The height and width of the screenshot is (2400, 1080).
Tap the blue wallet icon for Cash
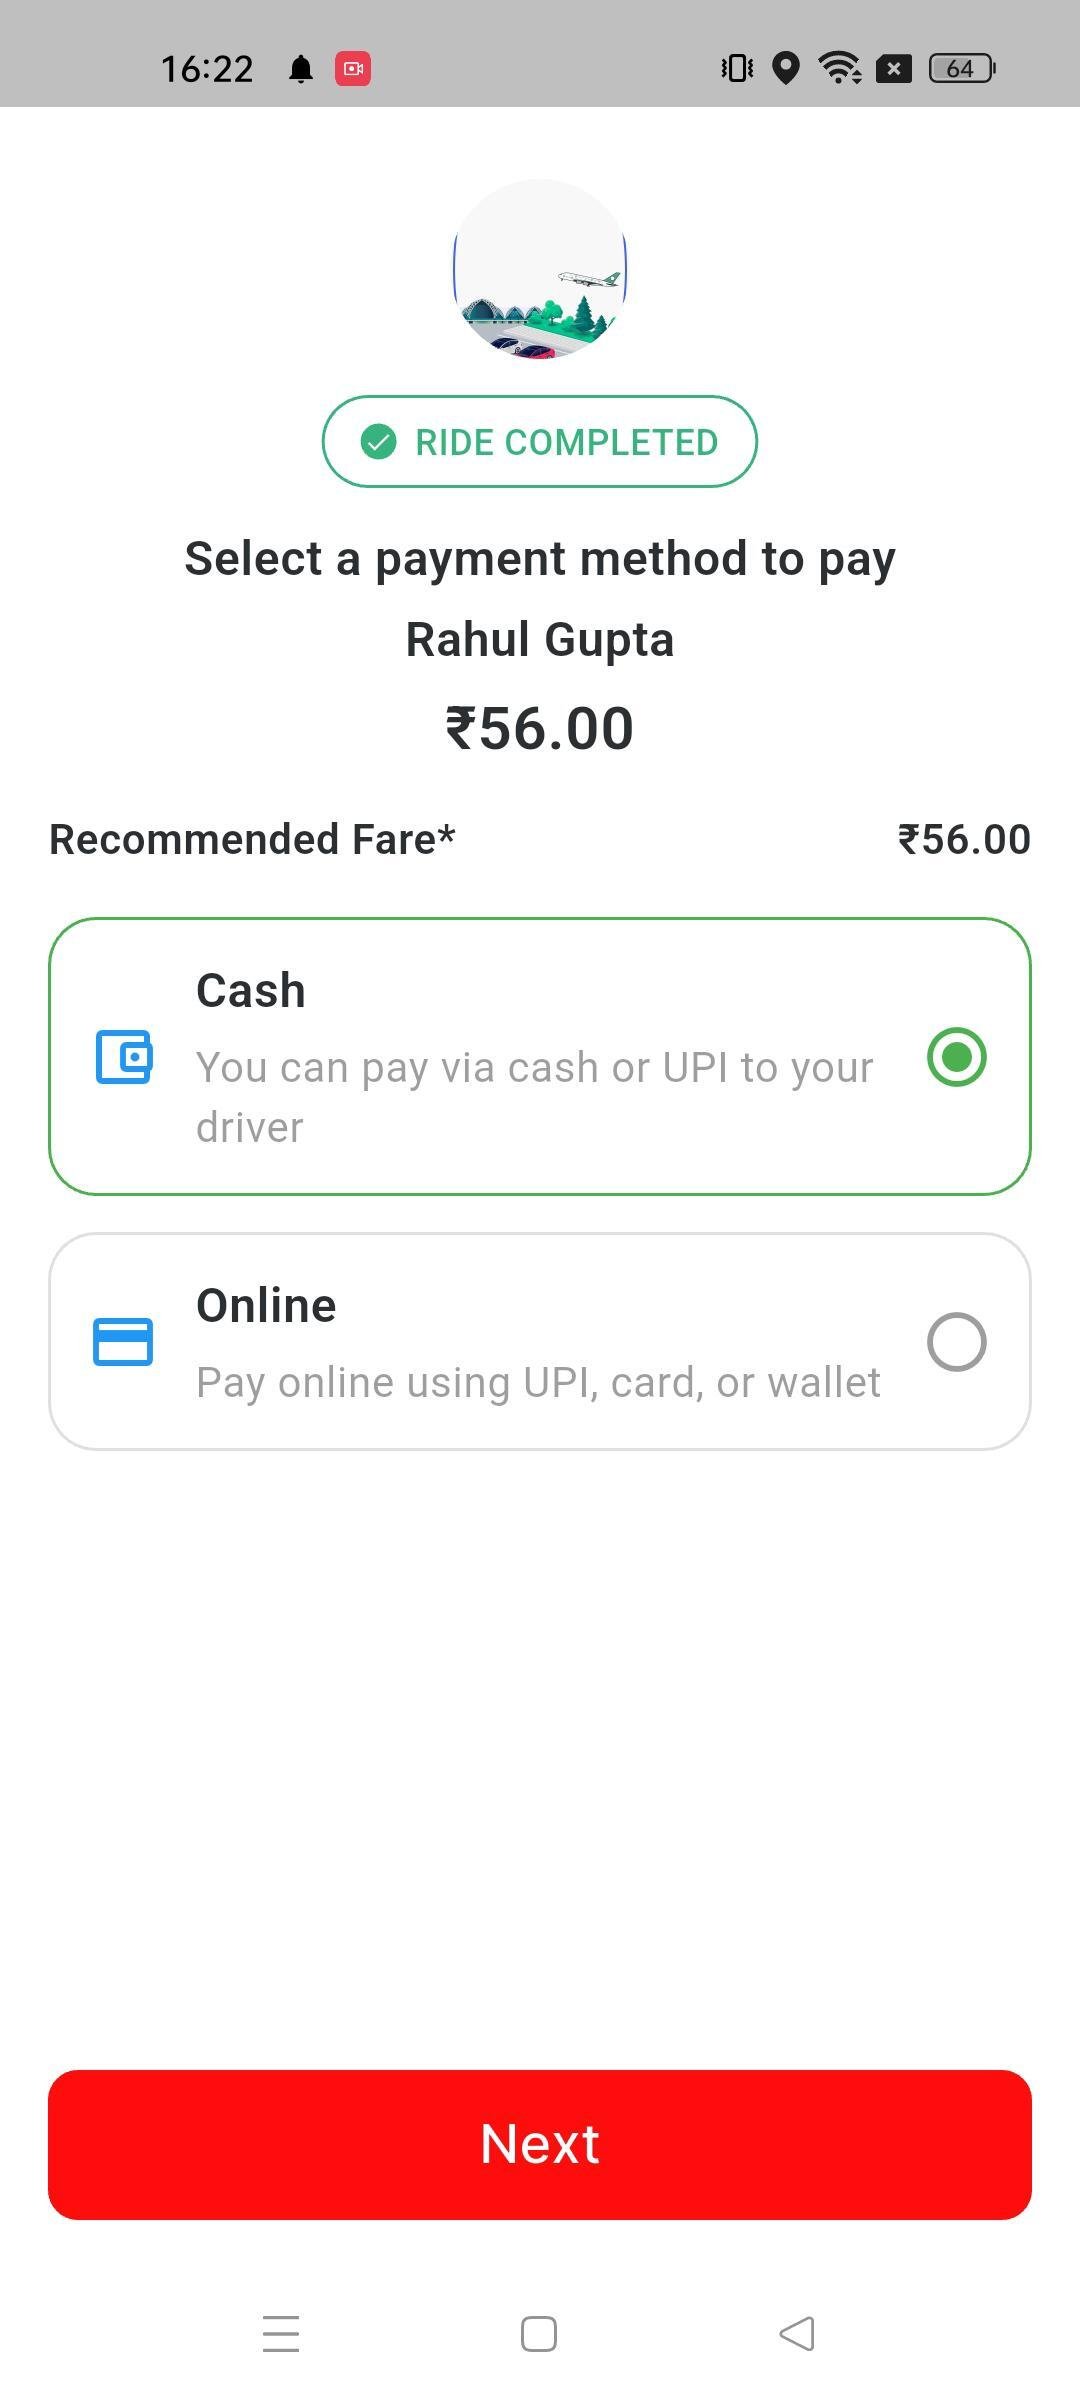[x=124, y=1057]
